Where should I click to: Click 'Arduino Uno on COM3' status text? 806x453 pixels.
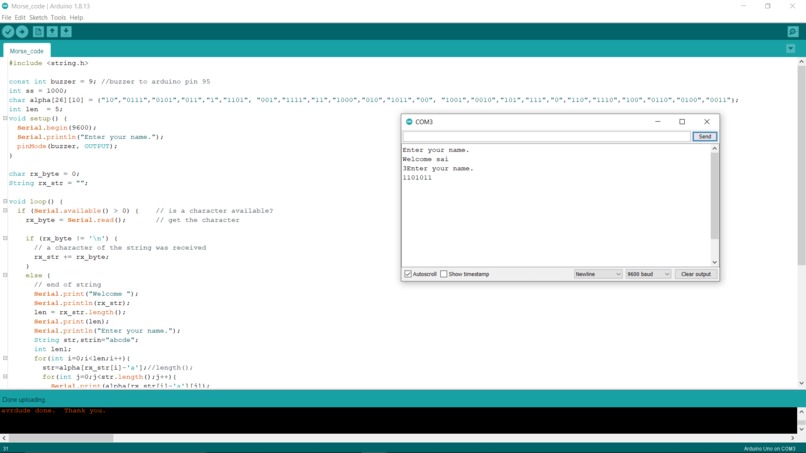coord(769,449)
